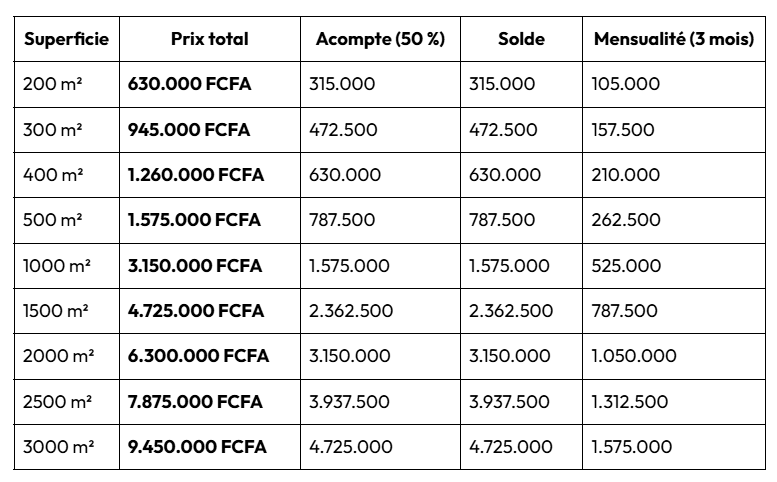Select the 105.000 monthly payment cell
This screenshot has width=777, height=482.
click(674, 84)
